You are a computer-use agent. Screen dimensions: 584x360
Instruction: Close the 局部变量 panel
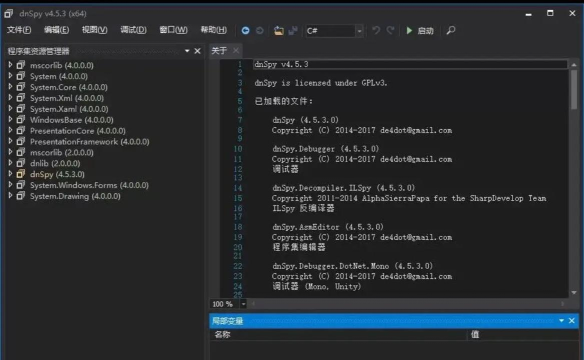pos(572,321)
